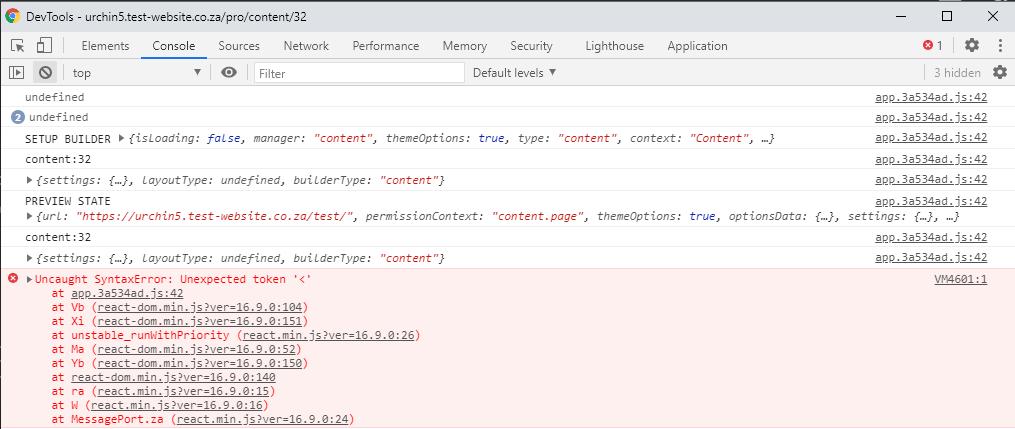Viewport: 1015px width, 429px height.
Task: Toggle the device toolbar icon
Action: pos(44,46)
